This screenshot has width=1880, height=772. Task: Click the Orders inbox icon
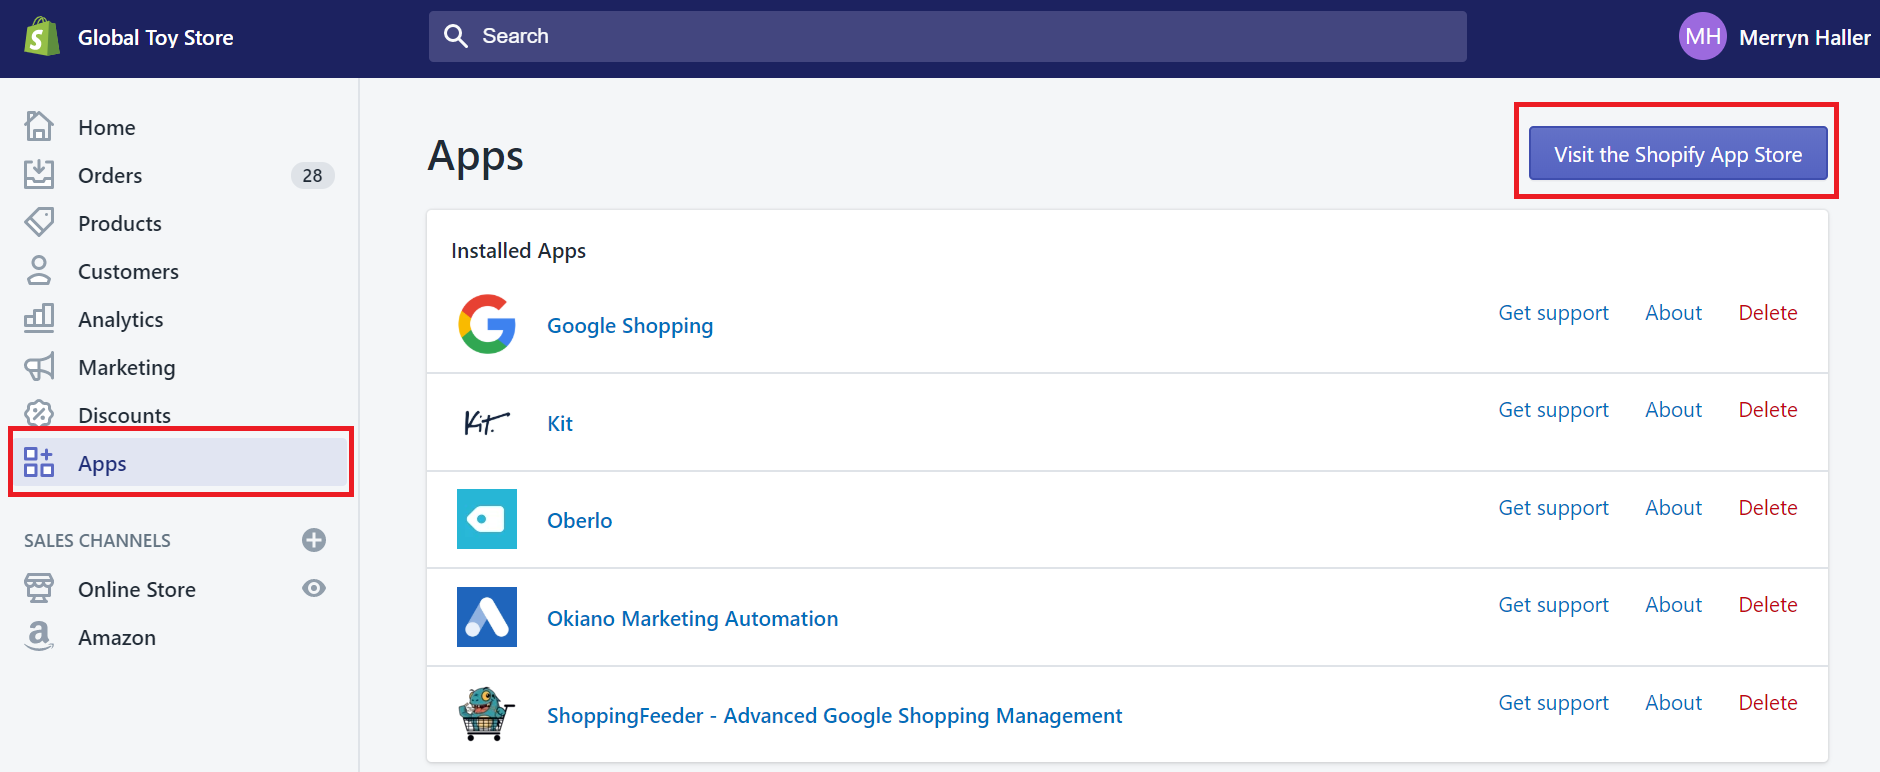coord(39,174)
